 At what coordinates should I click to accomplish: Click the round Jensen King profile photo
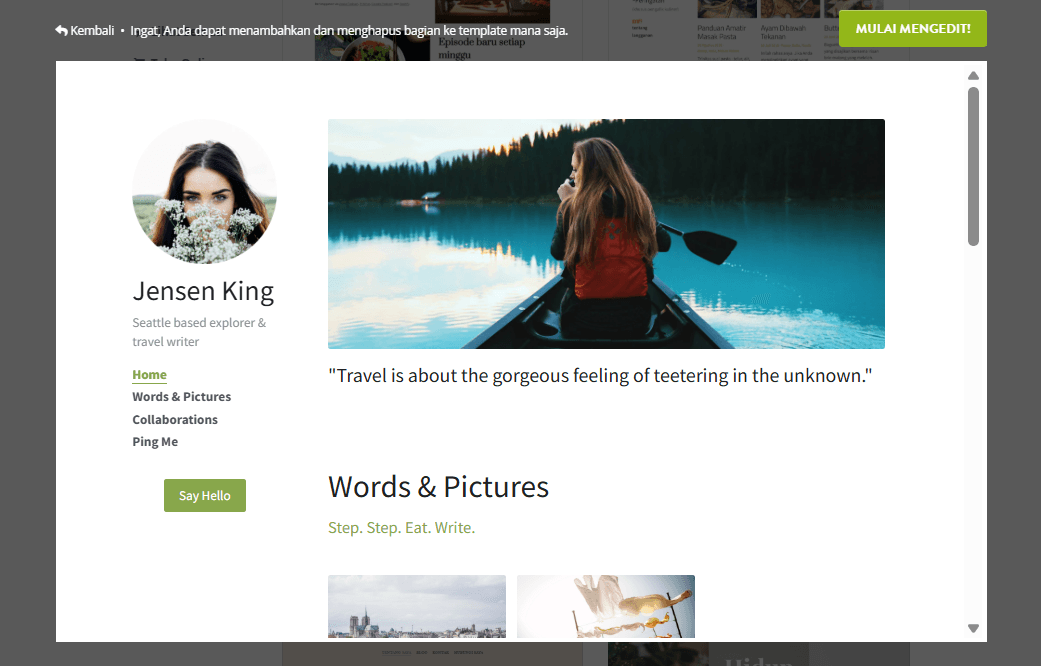tap(204, 191)
